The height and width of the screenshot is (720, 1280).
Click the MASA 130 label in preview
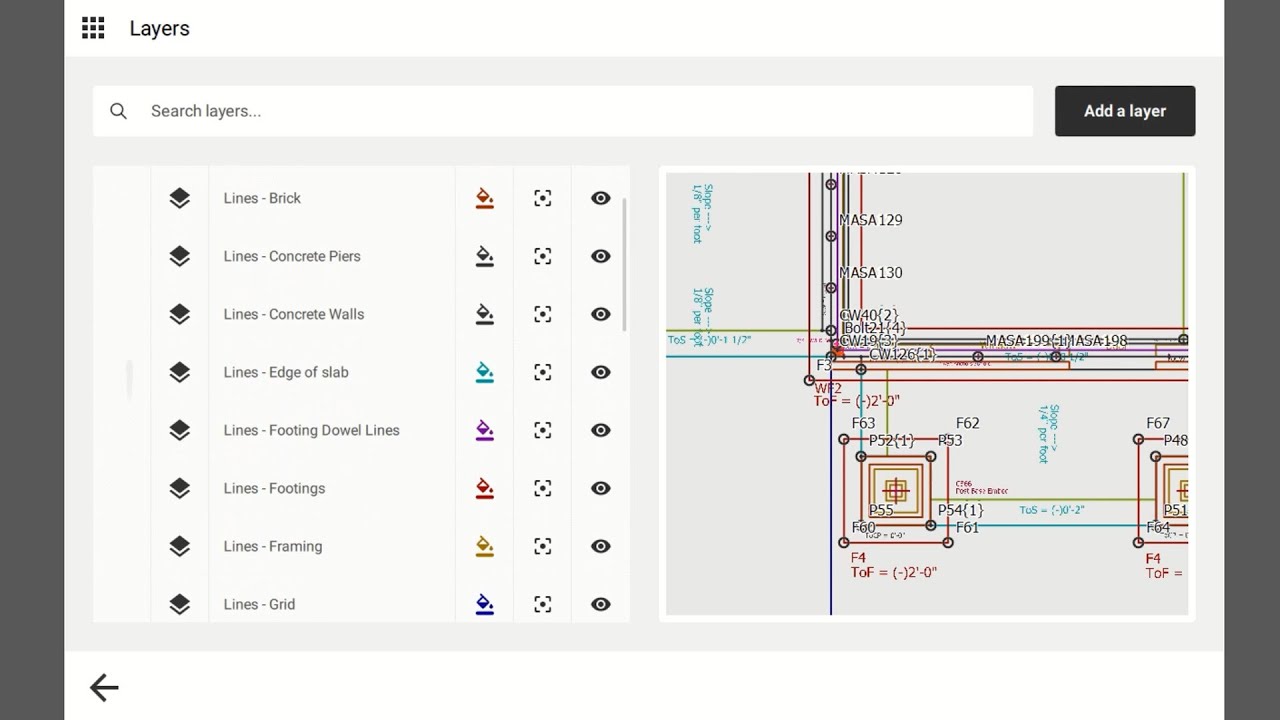point(870,272)
